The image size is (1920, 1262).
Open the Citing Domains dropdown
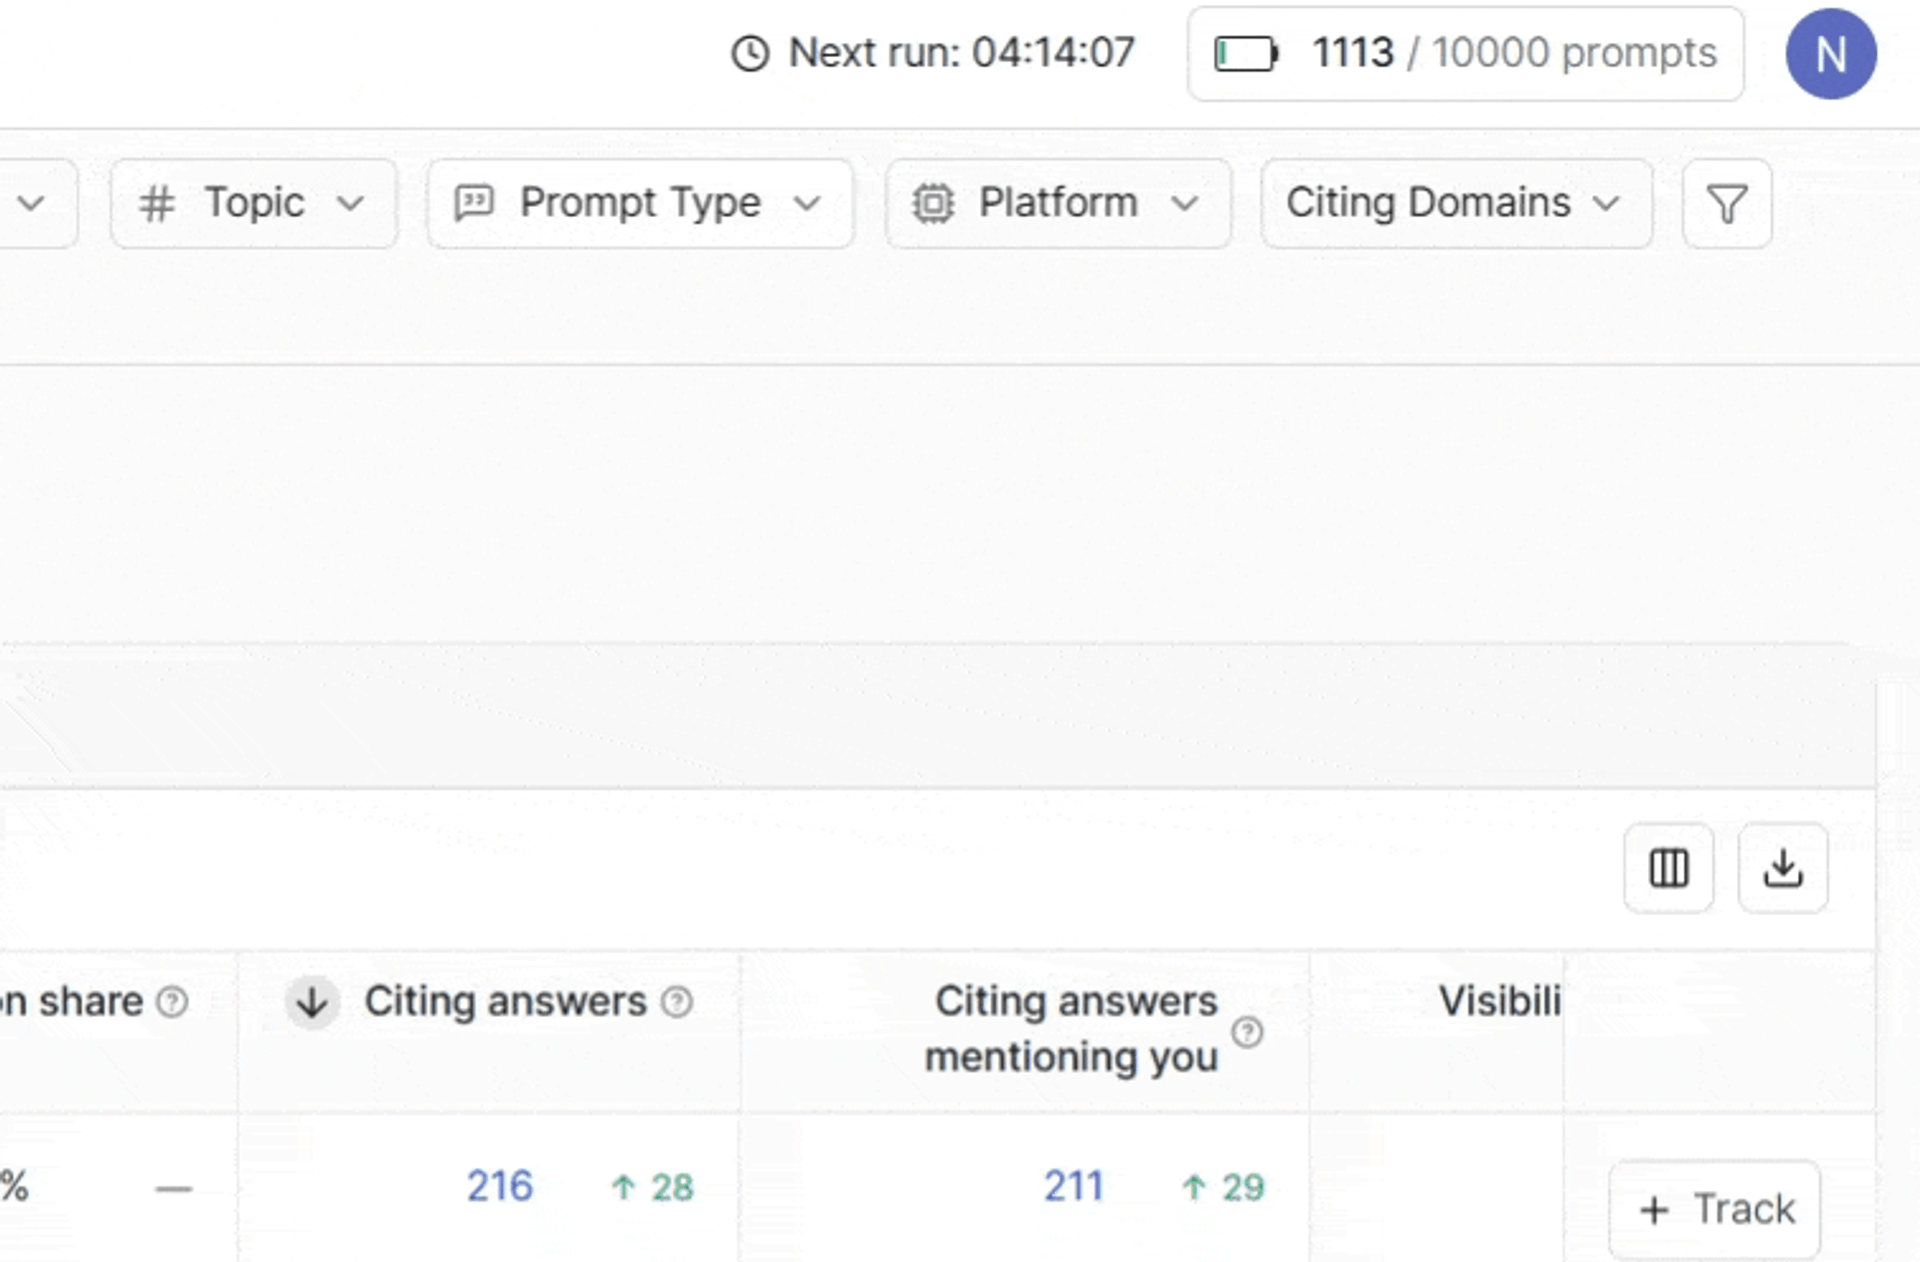(1456, 204)
